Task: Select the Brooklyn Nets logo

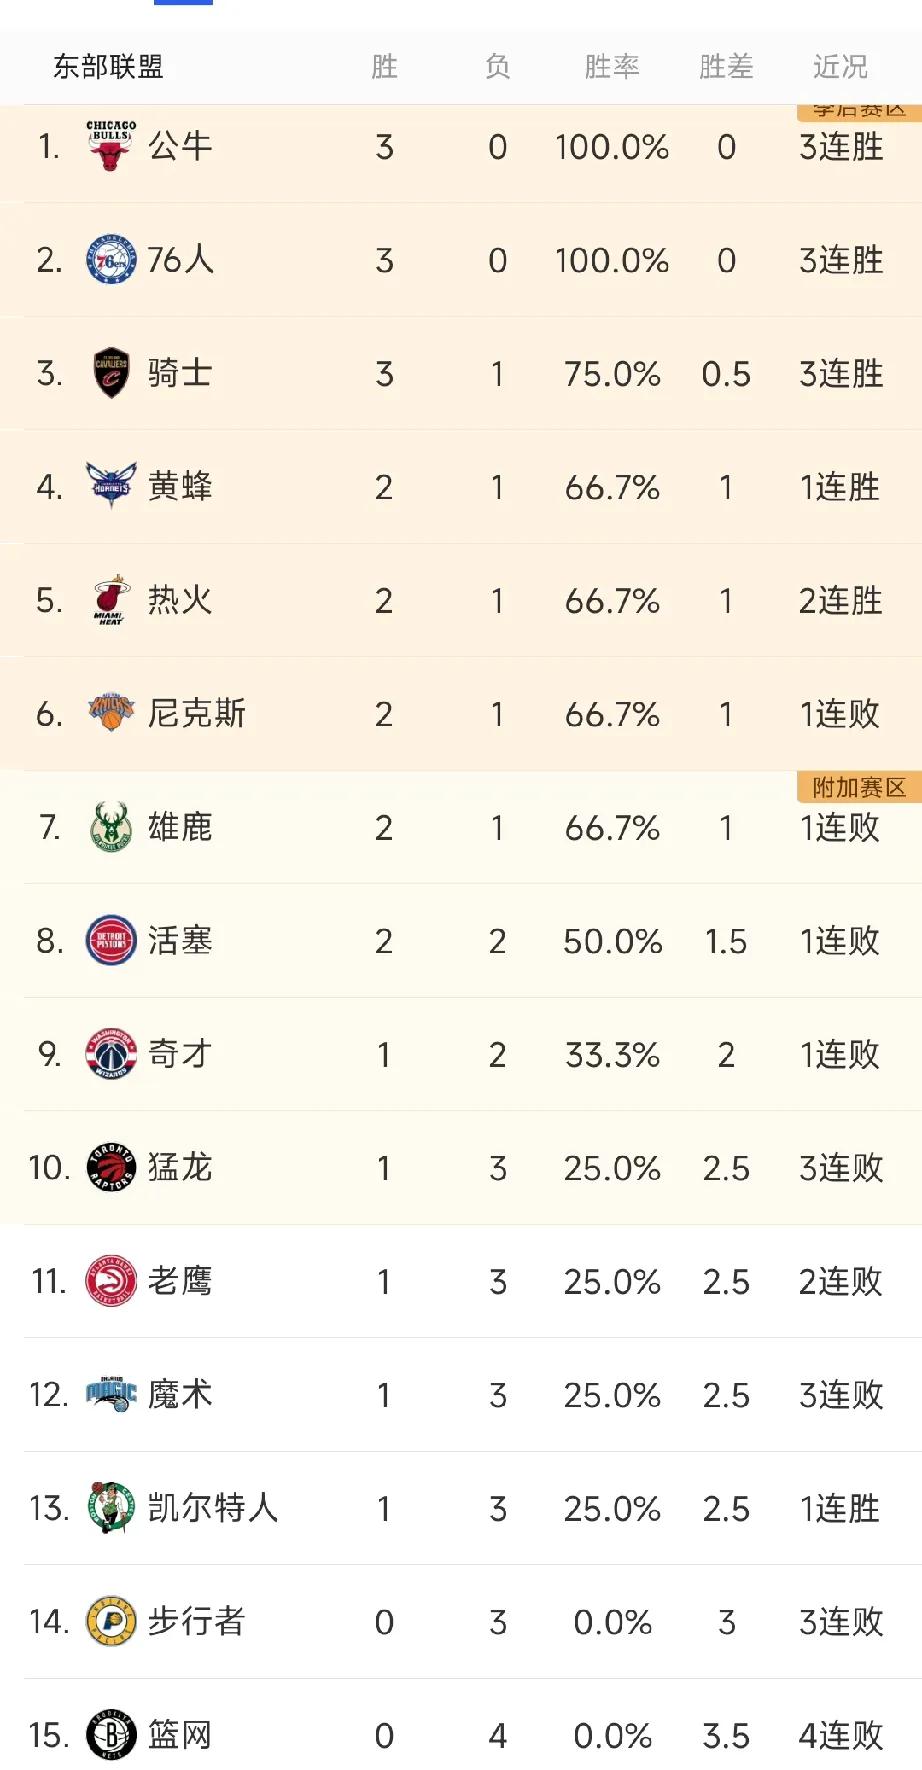Action: 111,1735
